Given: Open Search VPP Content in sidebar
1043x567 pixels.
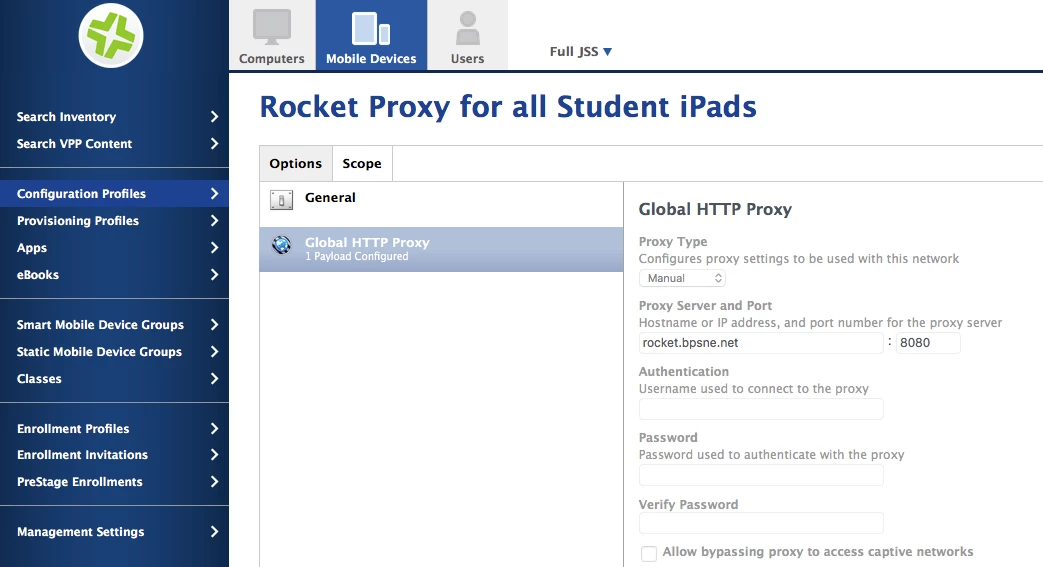Looking at the screenshot, I should point(114,144).
